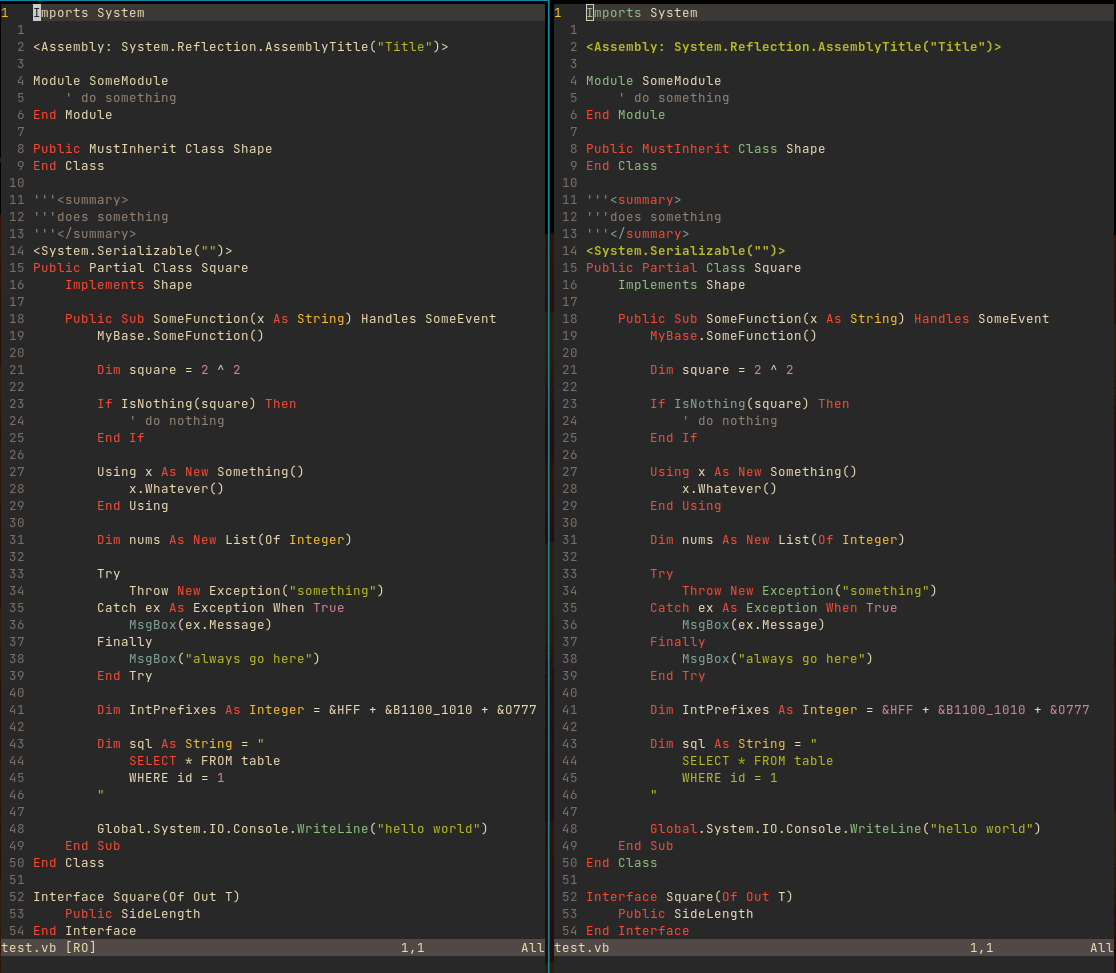Click 'MyBase' in the right pane
1116x973 pixels.
pos(673,336)
